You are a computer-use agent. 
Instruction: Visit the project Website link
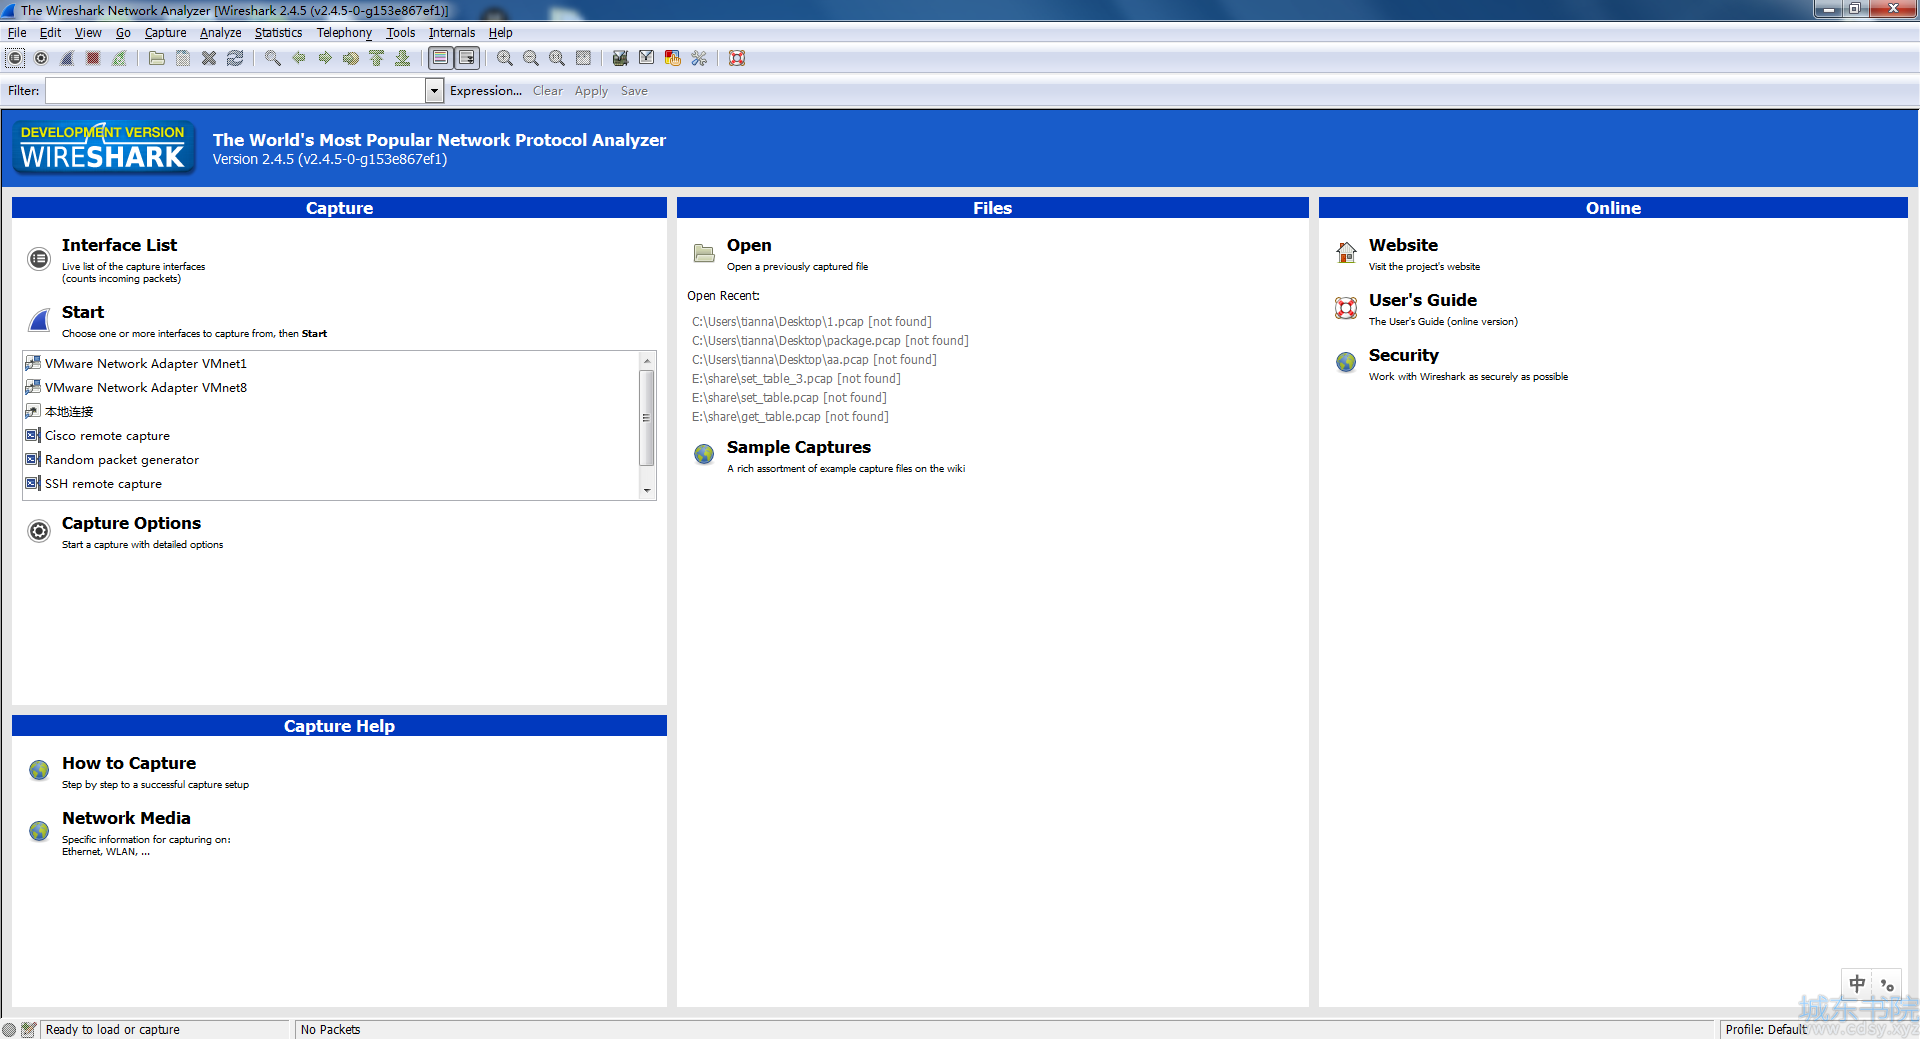point(1403,245)
